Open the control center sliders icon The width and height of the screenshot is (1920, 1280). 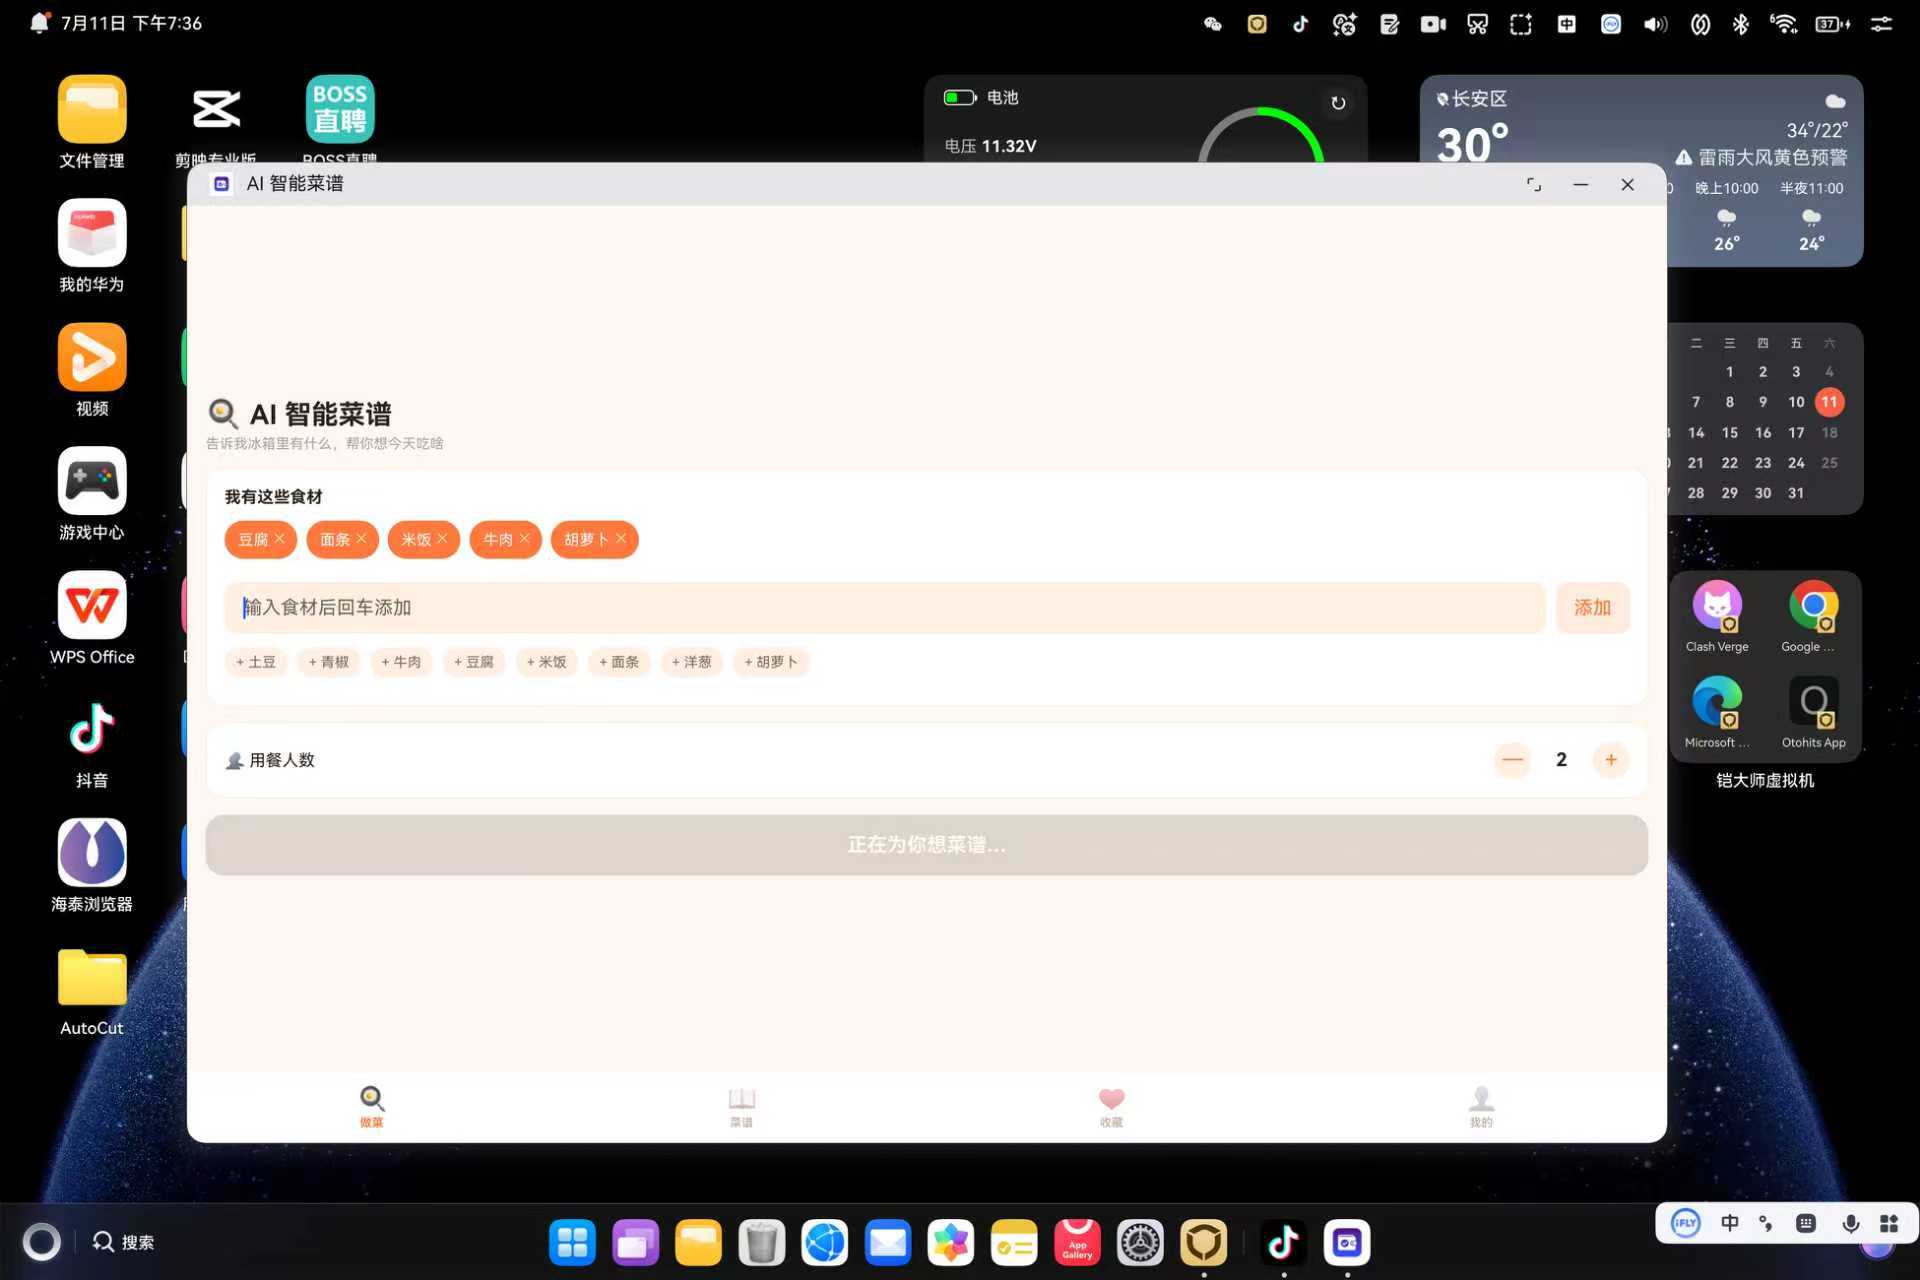pyautogui.click(x=1881, y=24)
